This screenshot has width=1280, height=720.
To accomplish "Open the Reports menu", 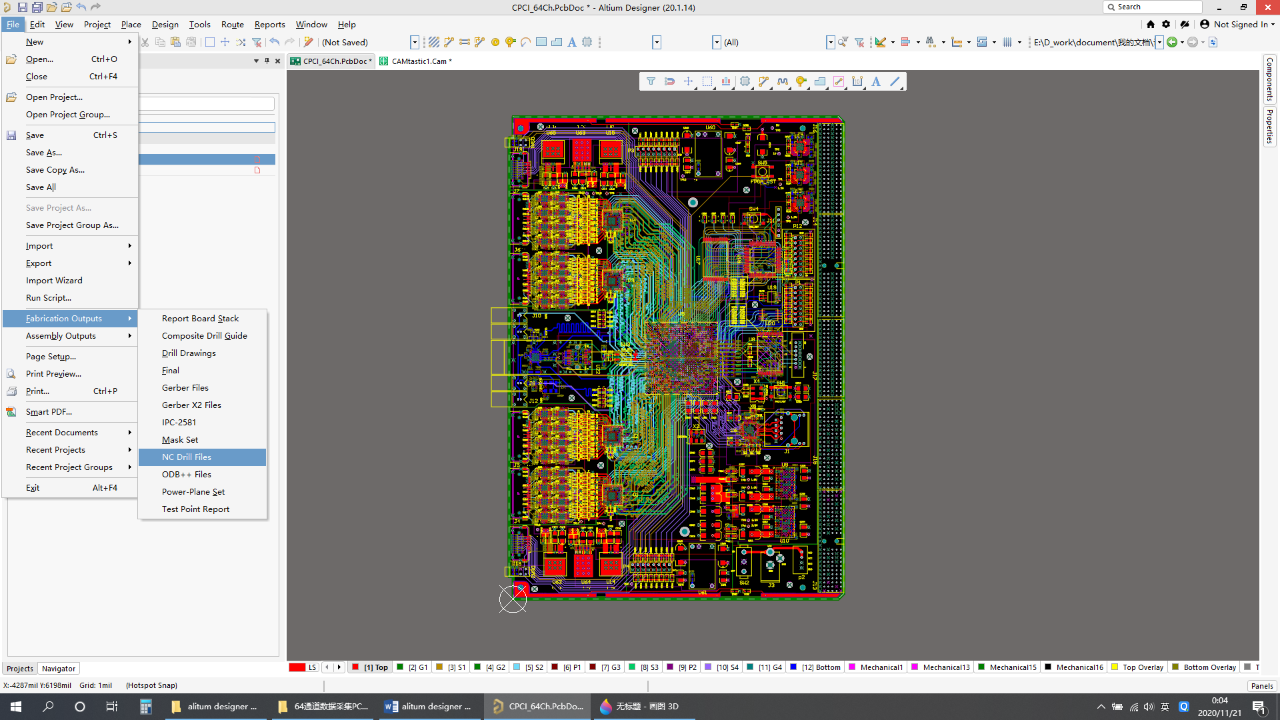I will pos(269,24).
